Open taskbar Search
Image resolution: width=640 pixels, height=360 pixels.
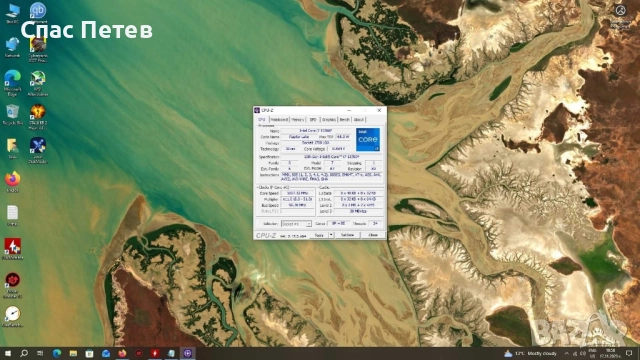click(24, 353)
